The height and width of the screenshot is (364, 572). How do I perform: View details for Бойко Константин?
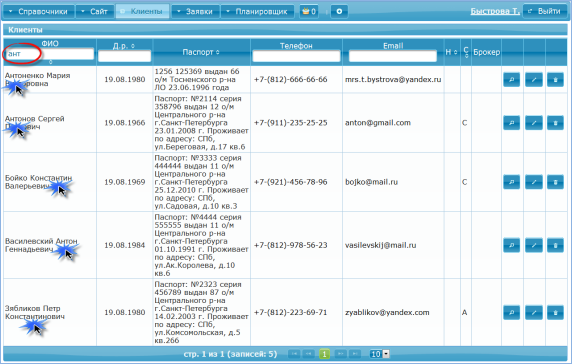pos(511,182)
